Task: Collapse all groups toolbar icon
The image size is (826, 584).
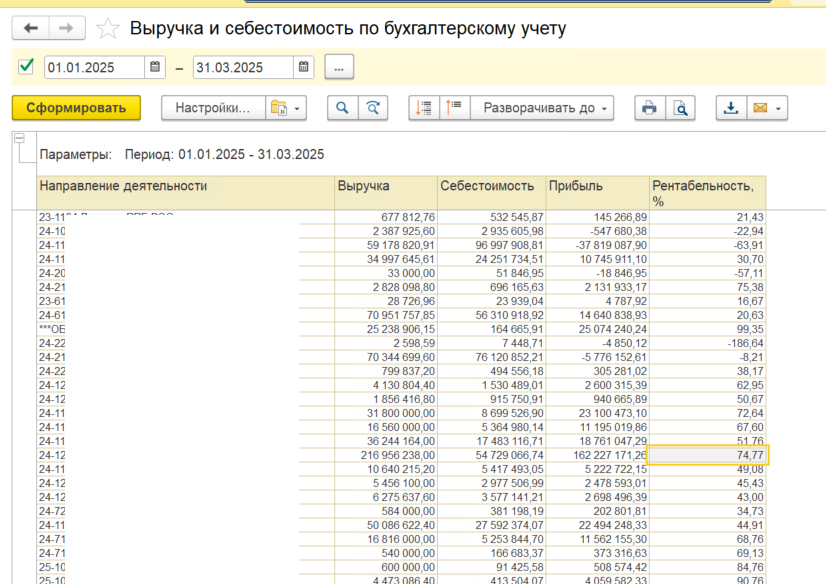Action: 424,108
